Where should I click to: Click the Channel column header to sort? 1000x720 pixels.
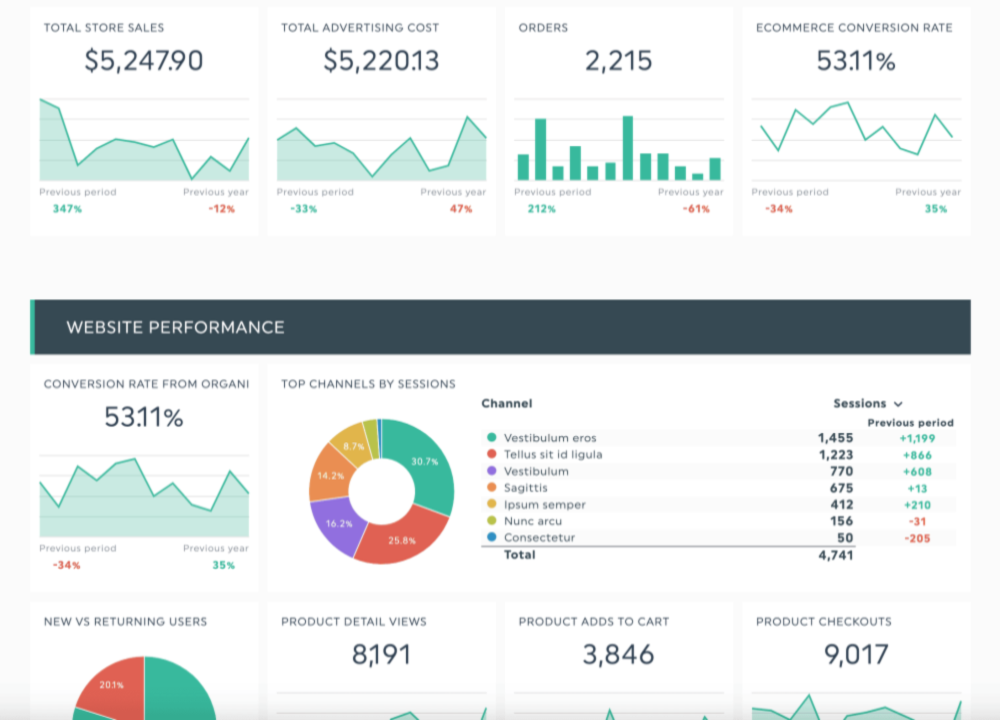(x=507, y=403)
